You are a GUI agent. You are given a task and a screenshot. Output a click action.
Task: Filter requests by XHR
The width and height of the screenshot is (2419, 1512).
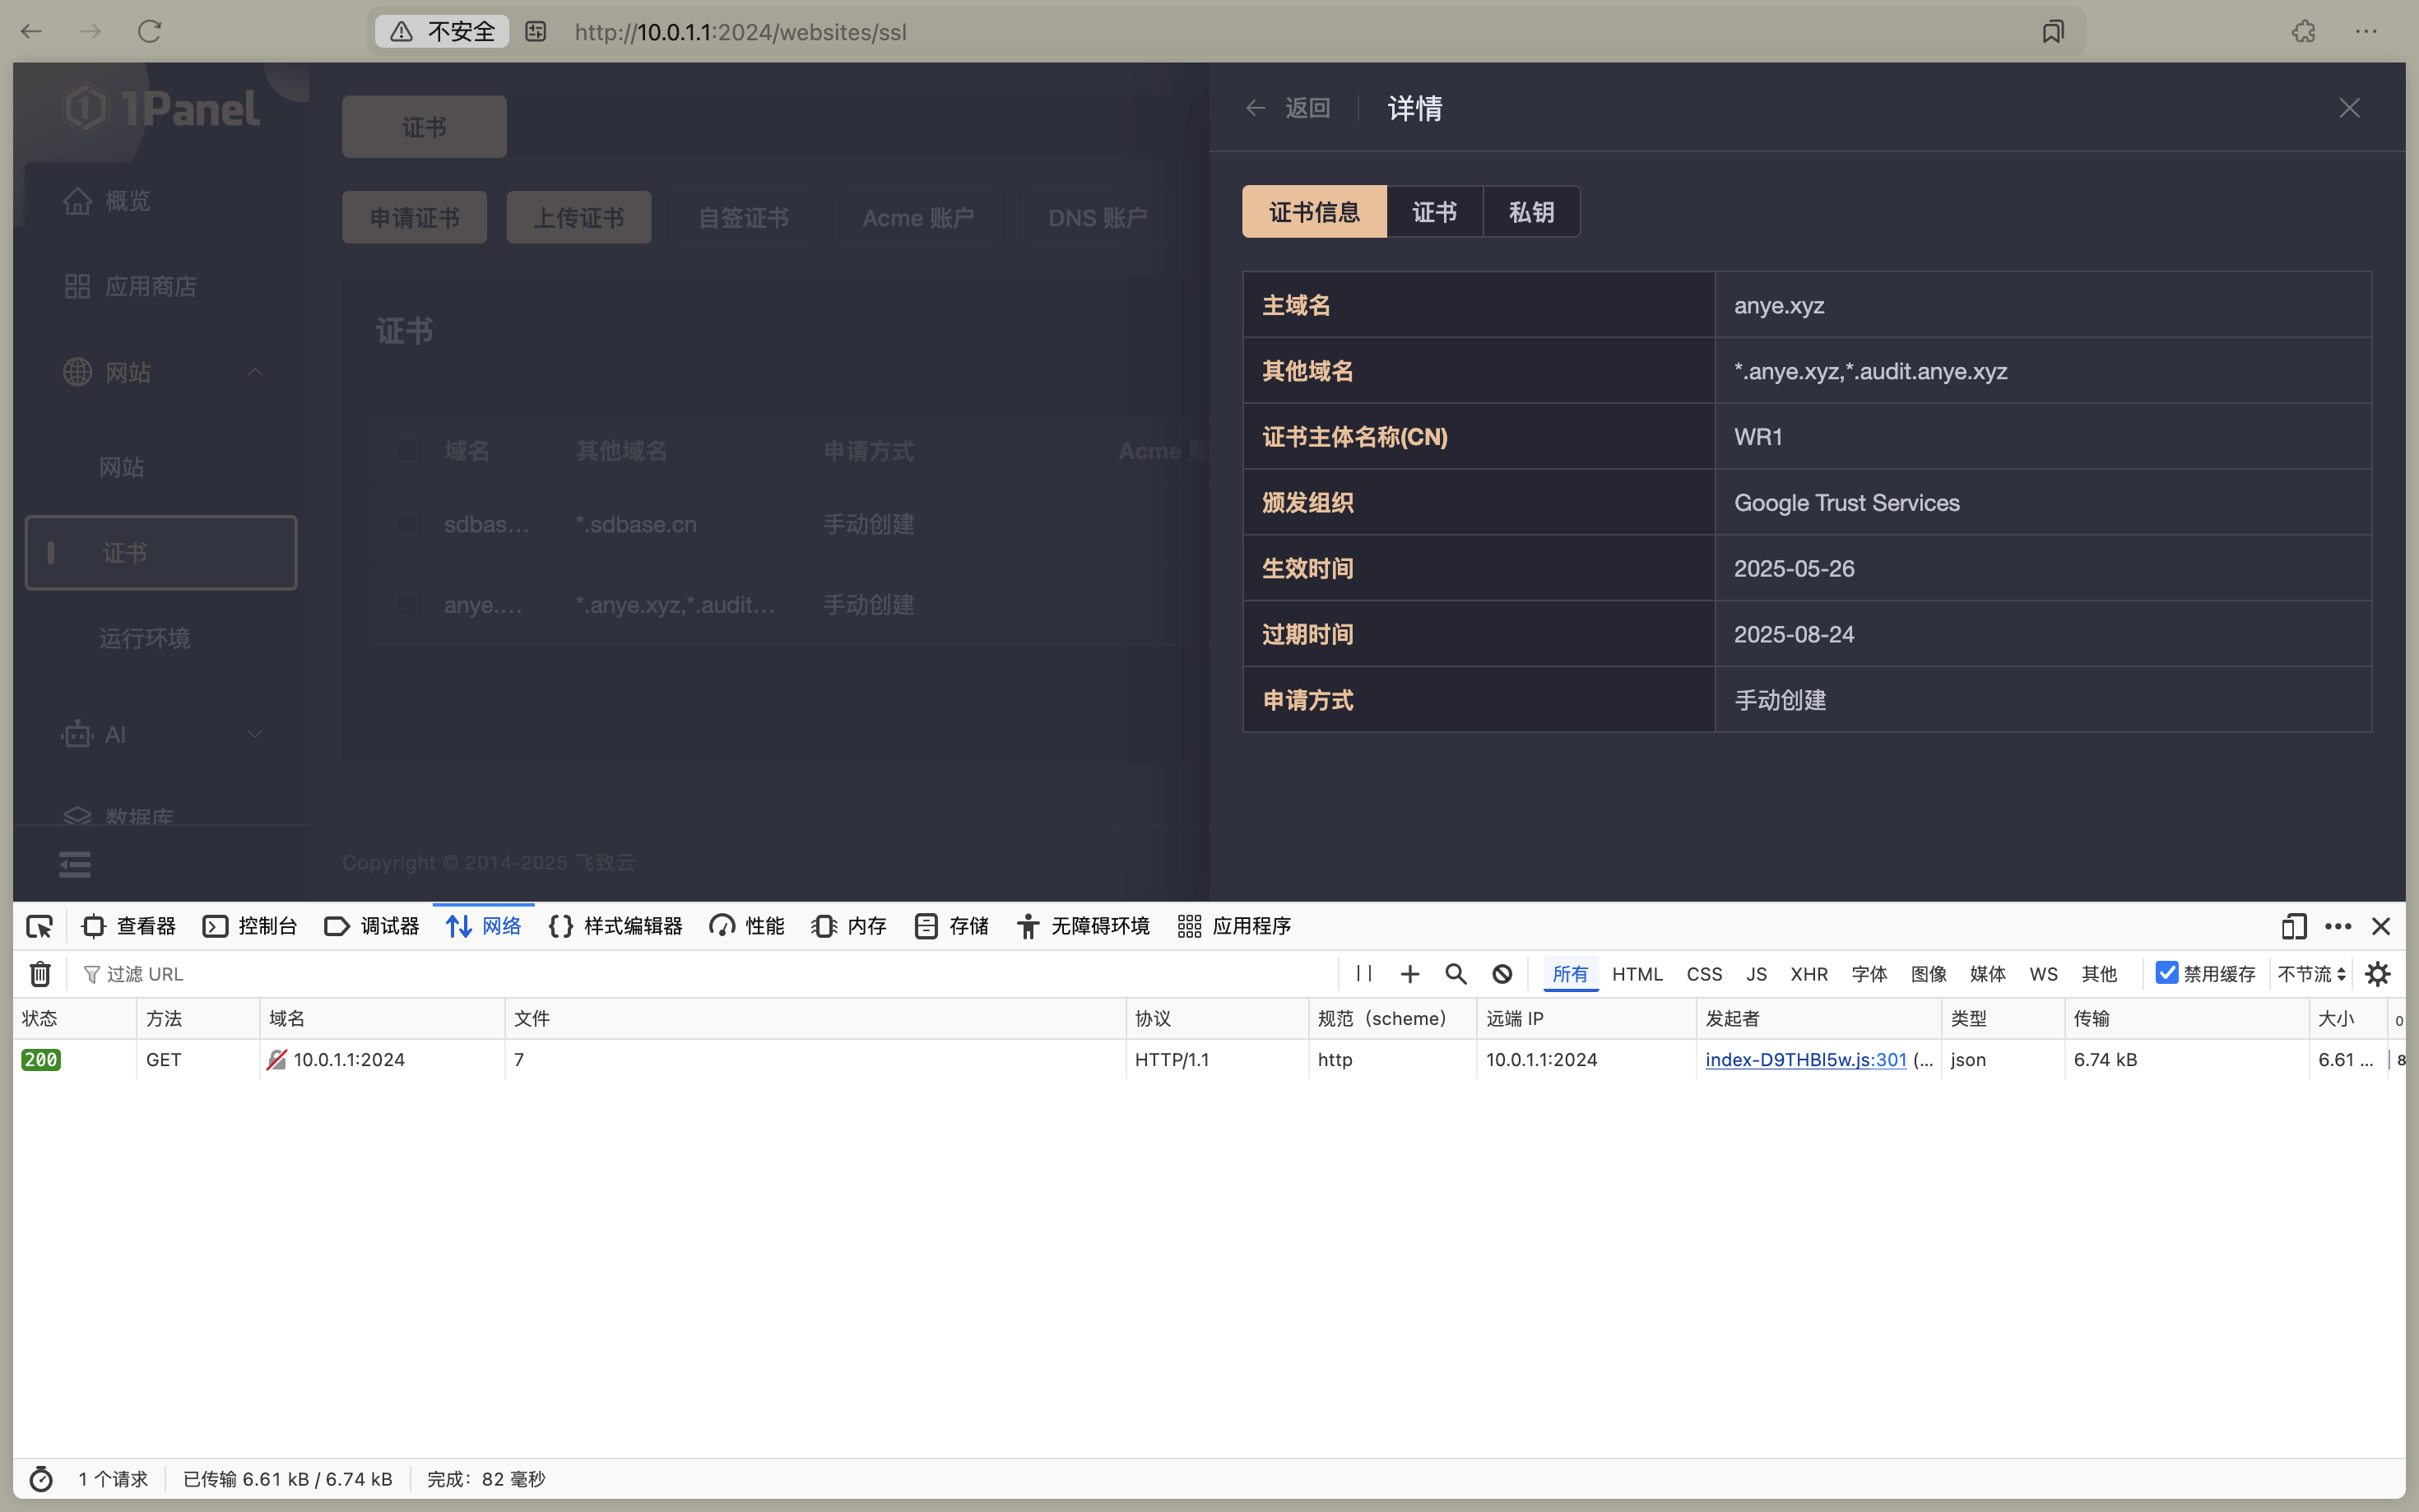[x=1809, y=974]
